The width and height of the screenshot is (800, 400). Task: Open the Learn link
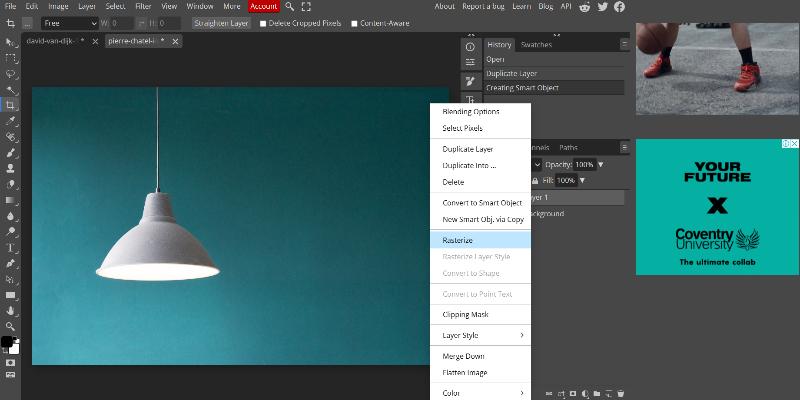521,7
